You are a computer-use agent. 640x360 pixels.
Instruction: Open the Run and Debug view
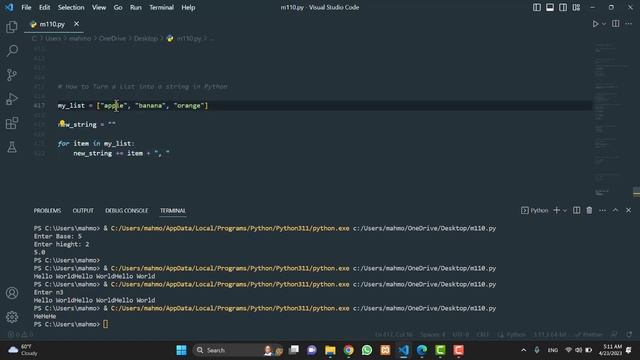12,99
